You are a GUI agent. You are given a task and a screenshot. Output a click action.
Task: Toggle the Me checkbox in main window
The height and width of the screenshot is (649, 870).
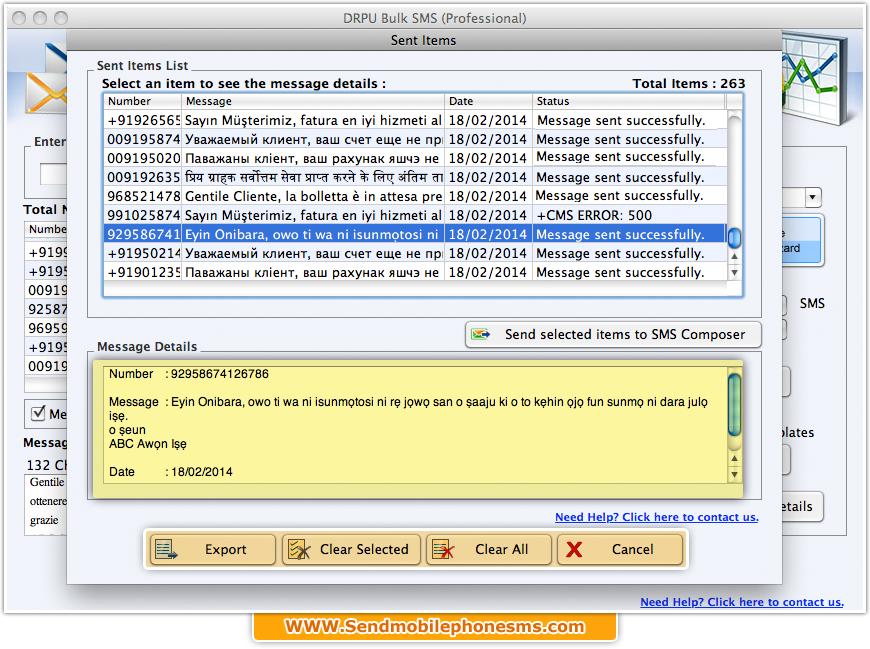click(x=38, y=413)
